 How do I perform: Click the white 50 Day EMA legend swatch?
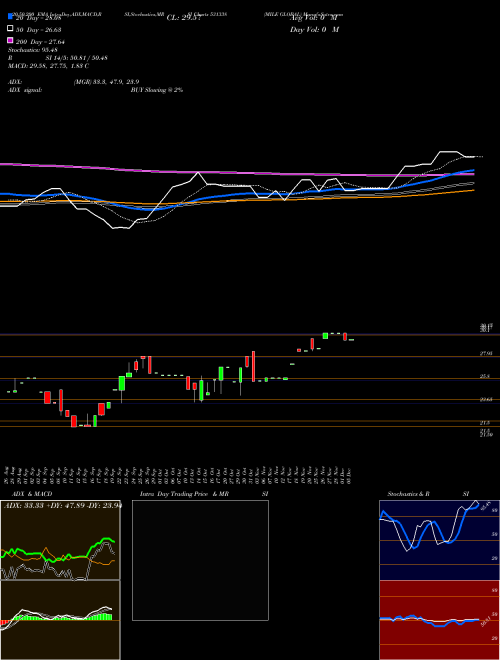pyautogui.click(x=10, y=29)
